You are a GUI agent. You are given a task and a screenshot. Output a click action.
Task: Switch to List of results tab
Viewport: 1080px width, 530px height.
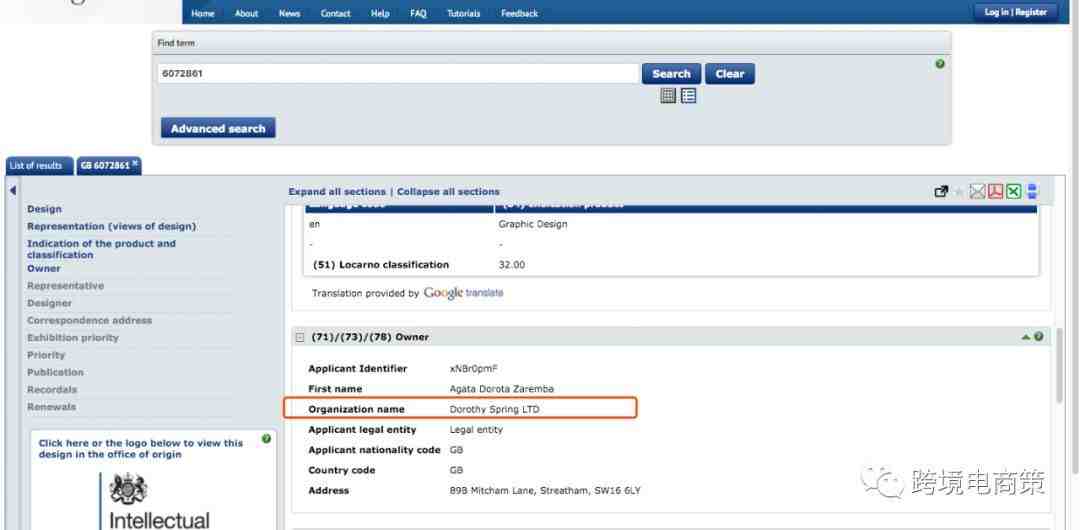point(39,166)
